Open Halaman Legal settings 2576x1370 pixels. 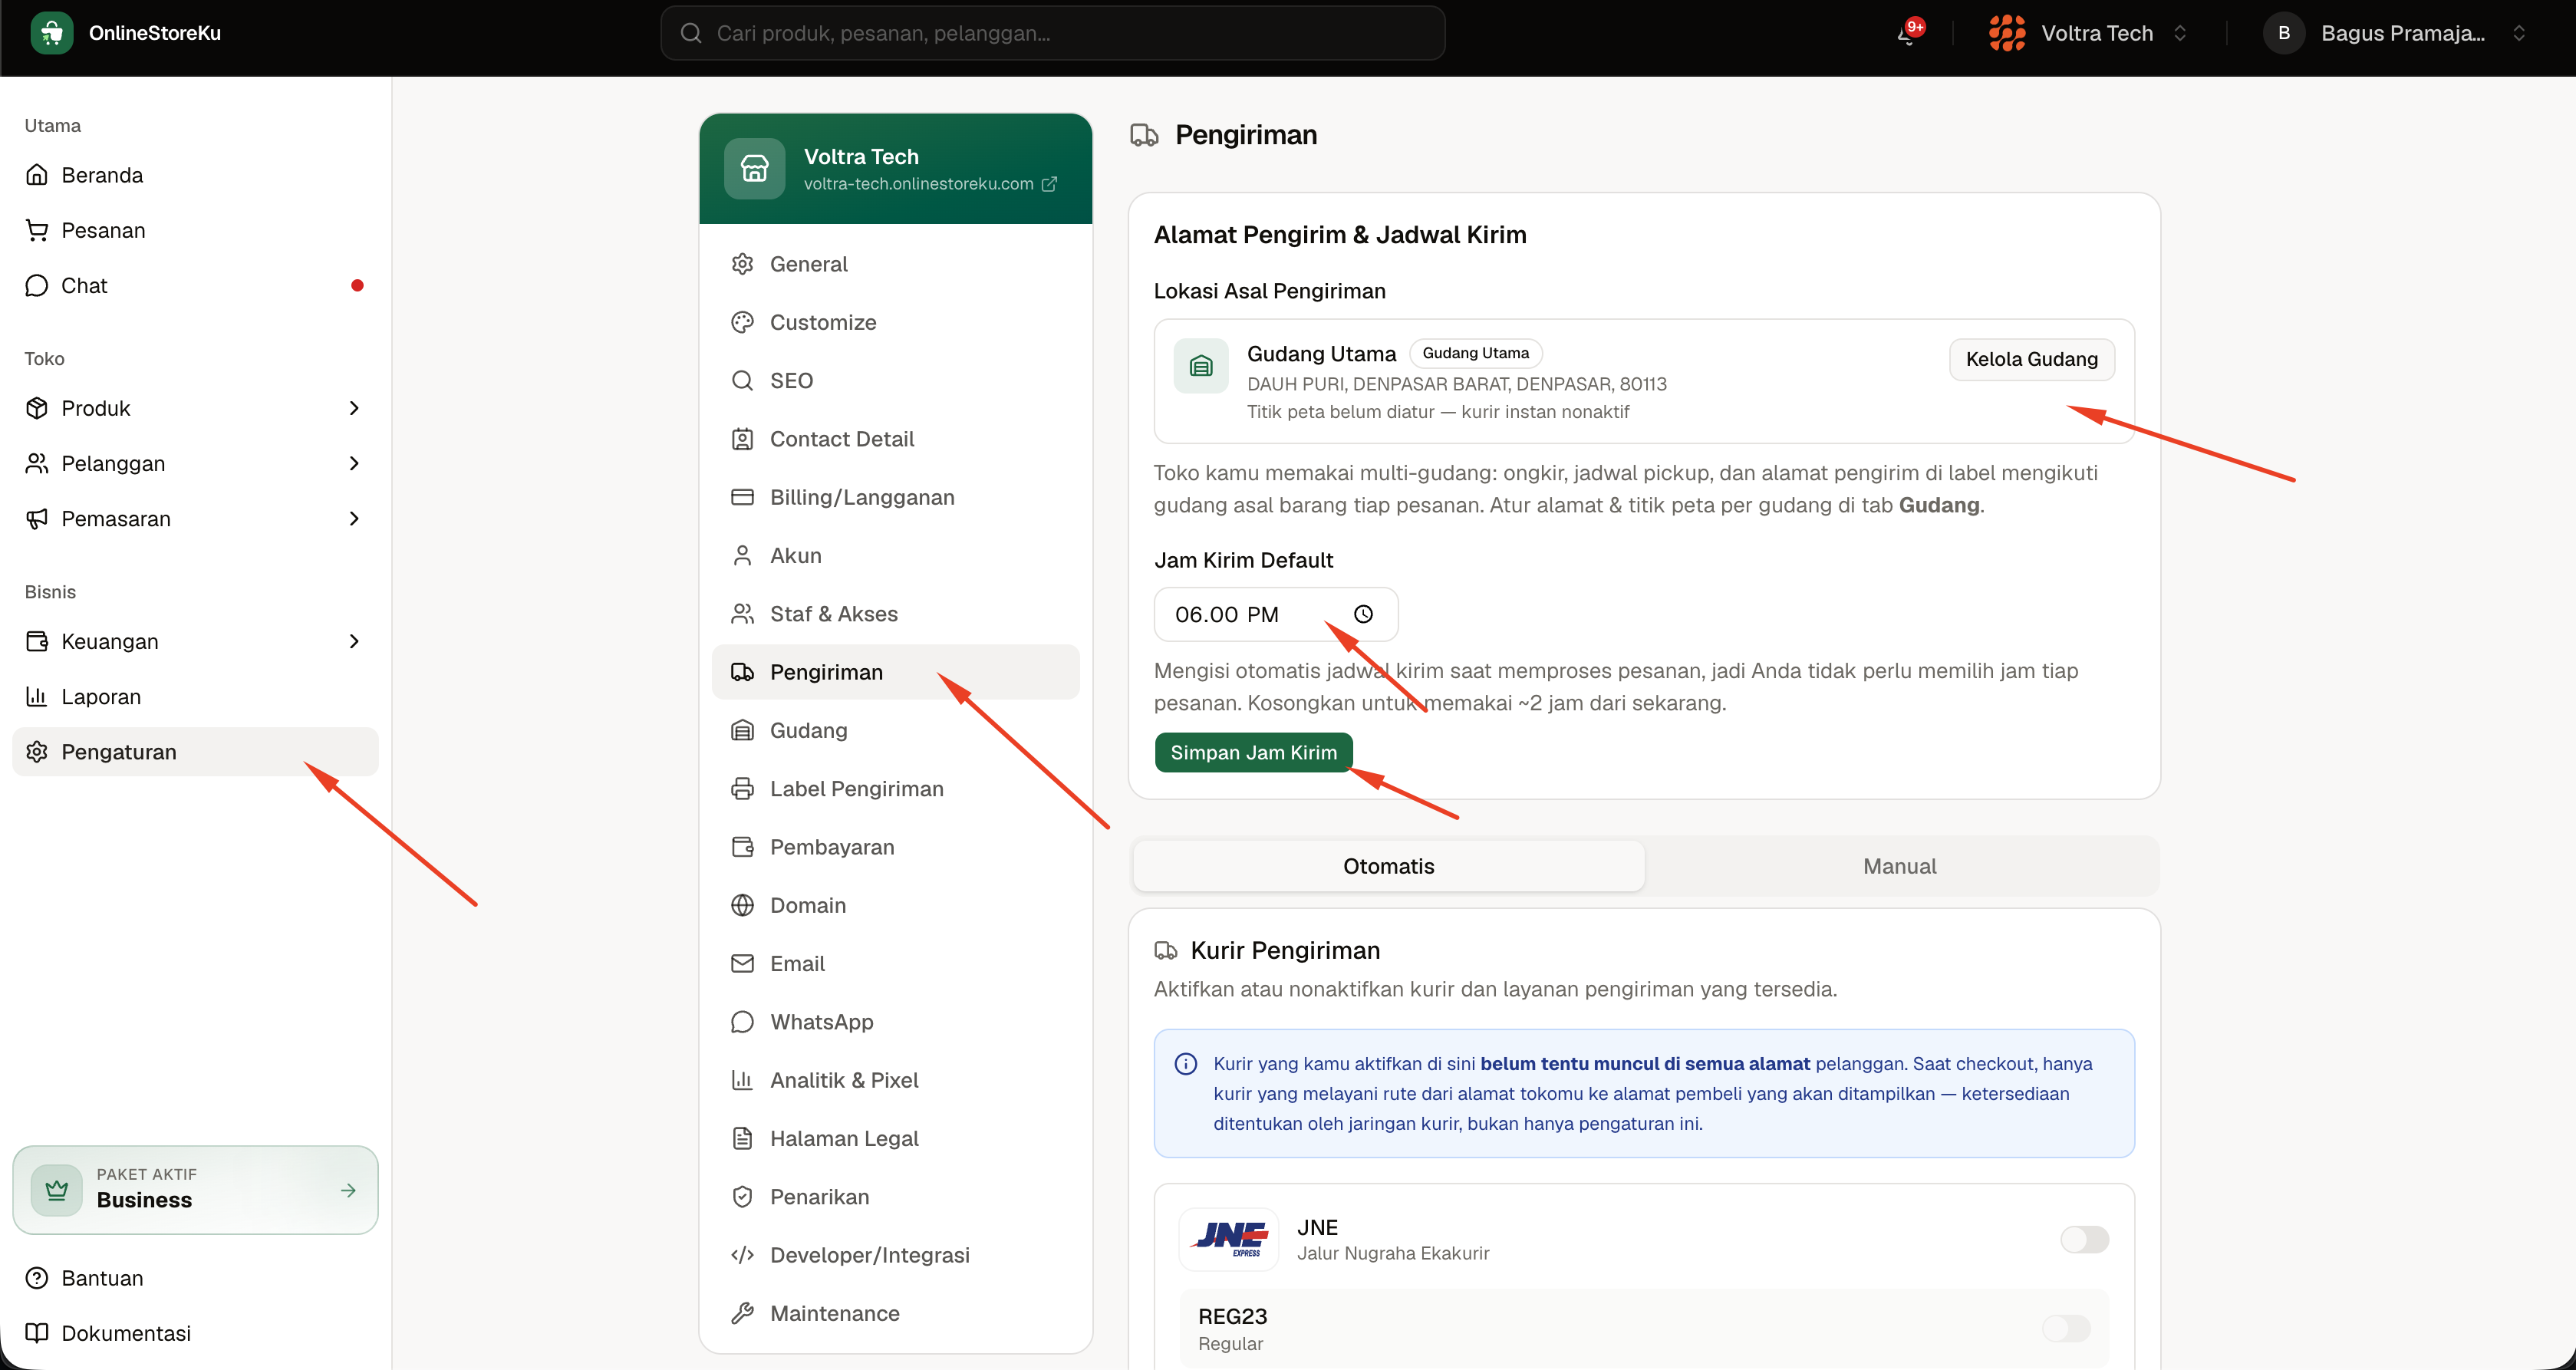click(895, 1138)
